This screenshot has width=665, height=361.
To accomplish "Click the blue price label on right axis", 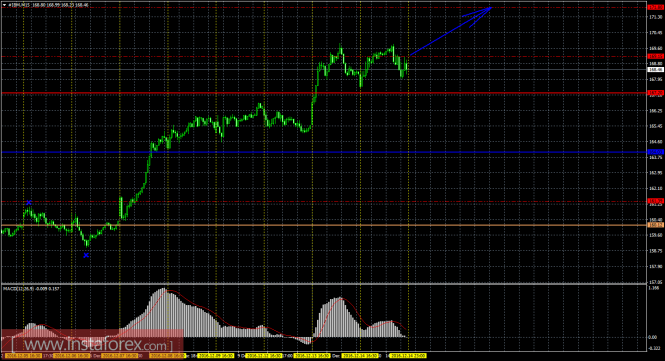I will click(655, 152).
